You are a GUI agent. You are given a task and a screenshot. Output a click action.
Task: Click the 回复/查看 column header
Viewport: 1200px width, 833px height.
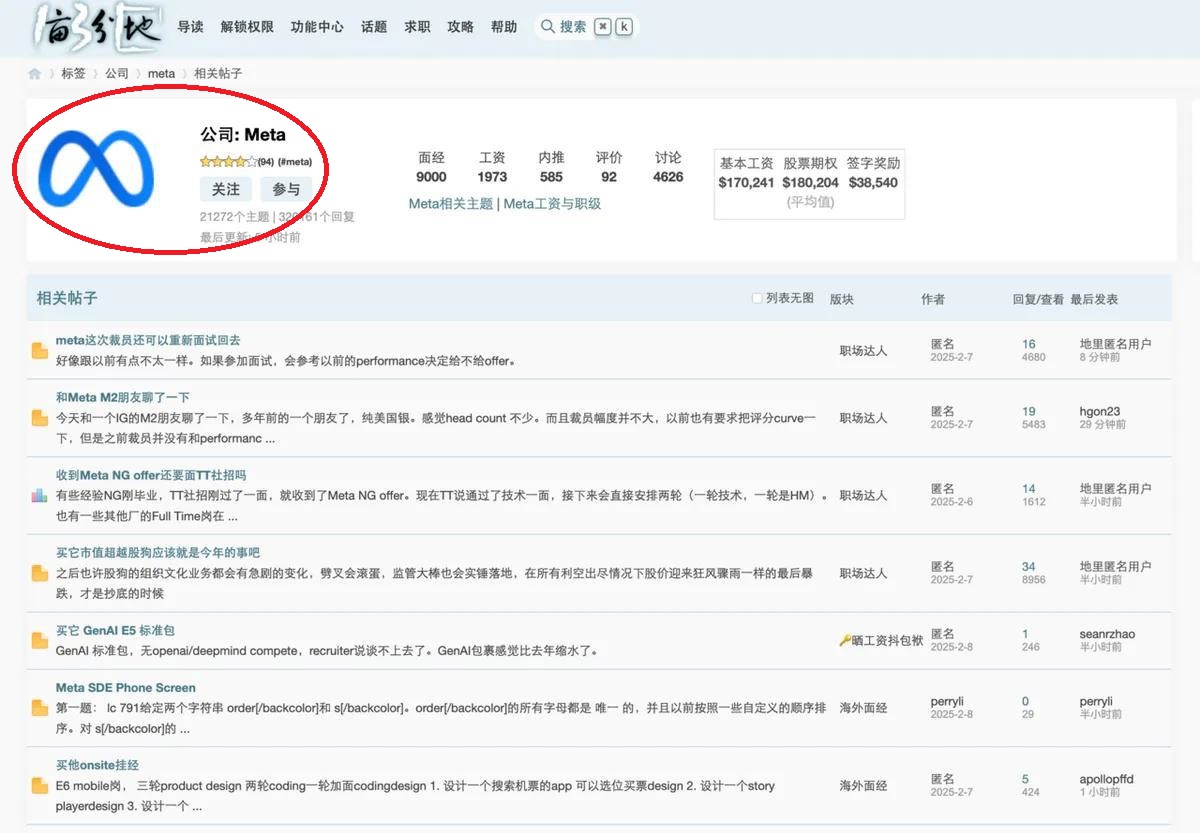pyautogui.click(x=1038, y=299)
